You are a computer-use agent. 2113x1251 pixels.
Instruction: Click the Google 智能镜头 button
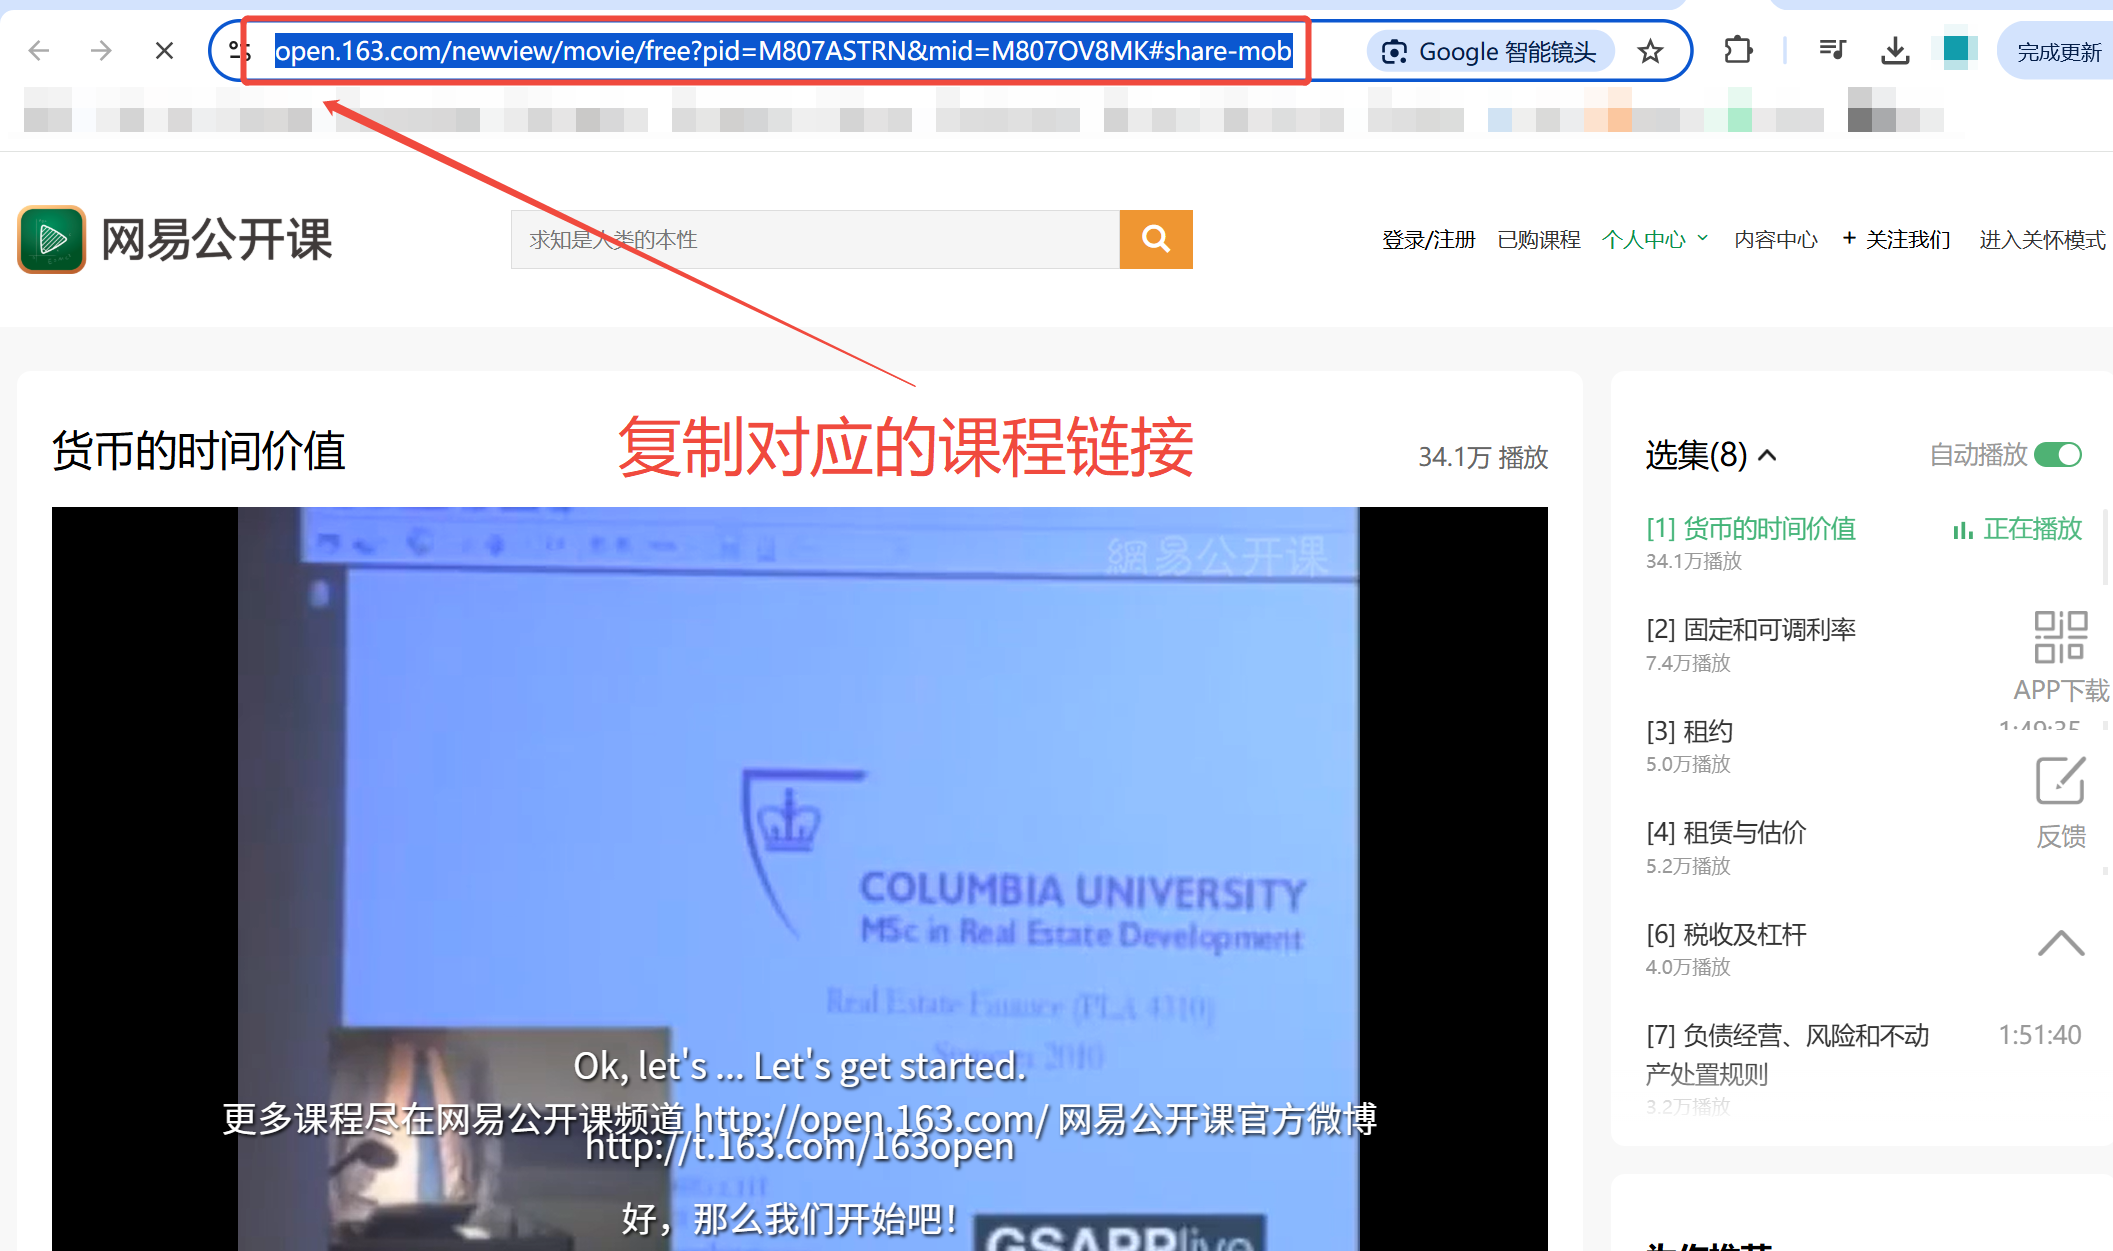click(1490, 51)
